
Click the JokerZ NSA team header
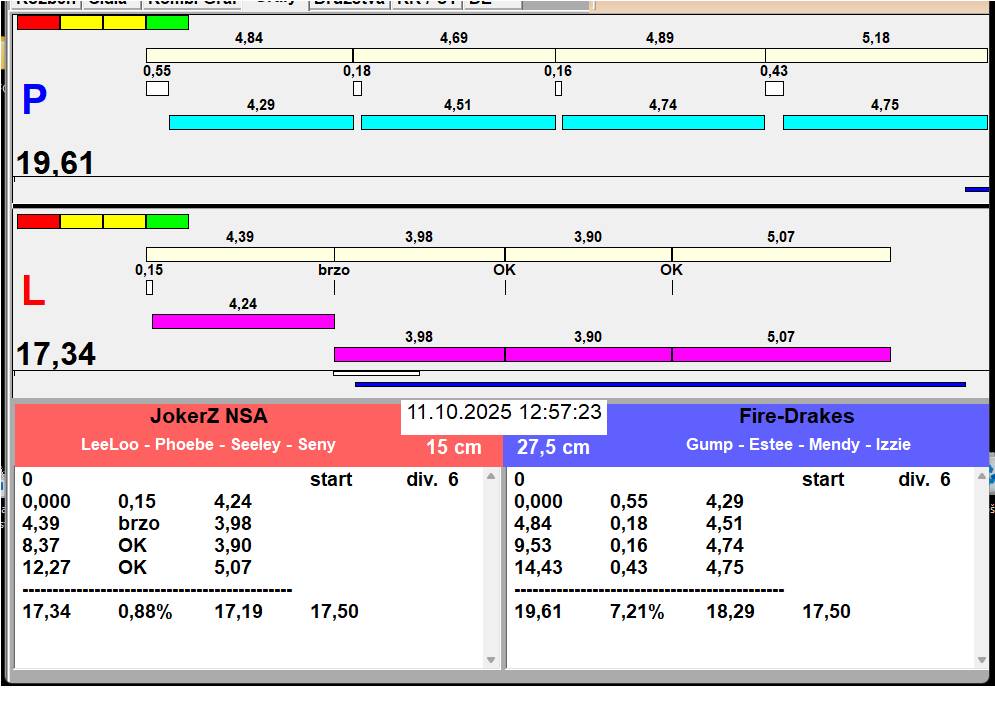click(x=208, y=417)
